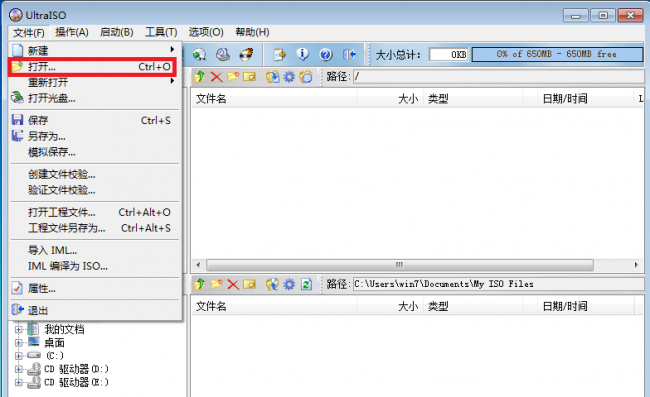
Task: Go up one folder in image pane toolbar
Action: pos(200,77)
